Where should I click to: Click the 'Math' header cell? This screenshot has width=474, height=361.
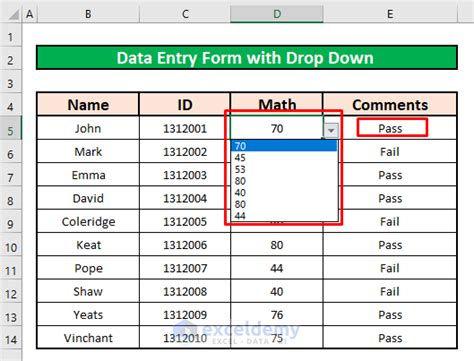(277, 105)
